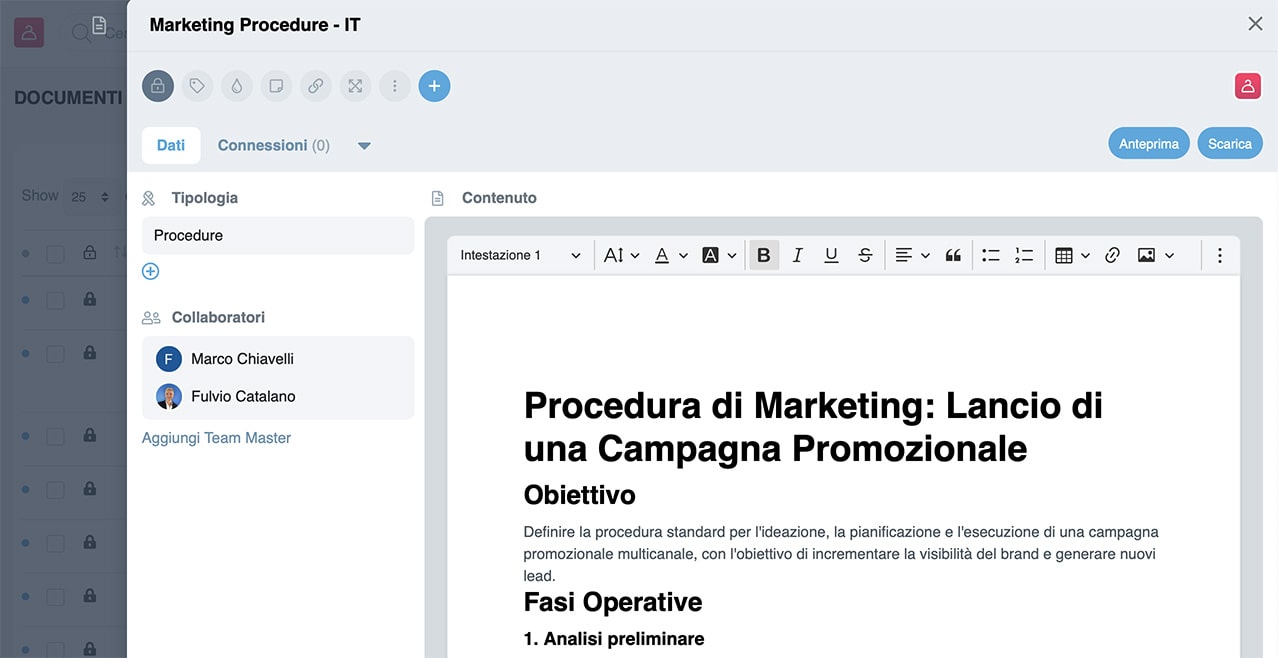1278x658 pixels.
Task: Toggle underline formatting in editor
Action: click(x=831, y=256)
